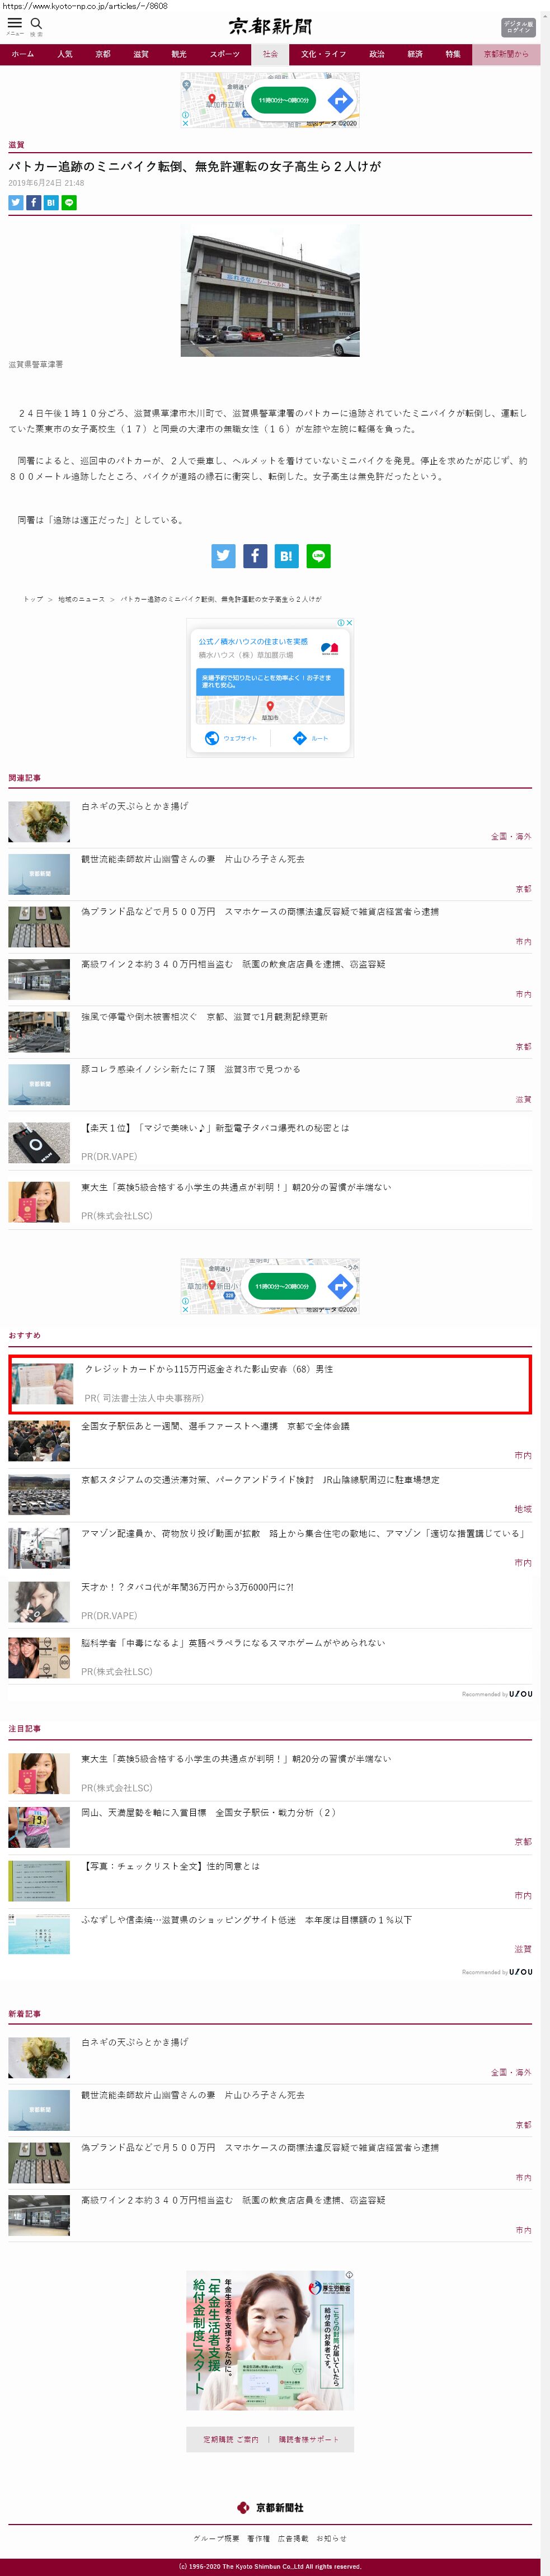Click the 購読者様サポート button
The width and height of the screenshot is (550, 2576).
coord(309,2439)
